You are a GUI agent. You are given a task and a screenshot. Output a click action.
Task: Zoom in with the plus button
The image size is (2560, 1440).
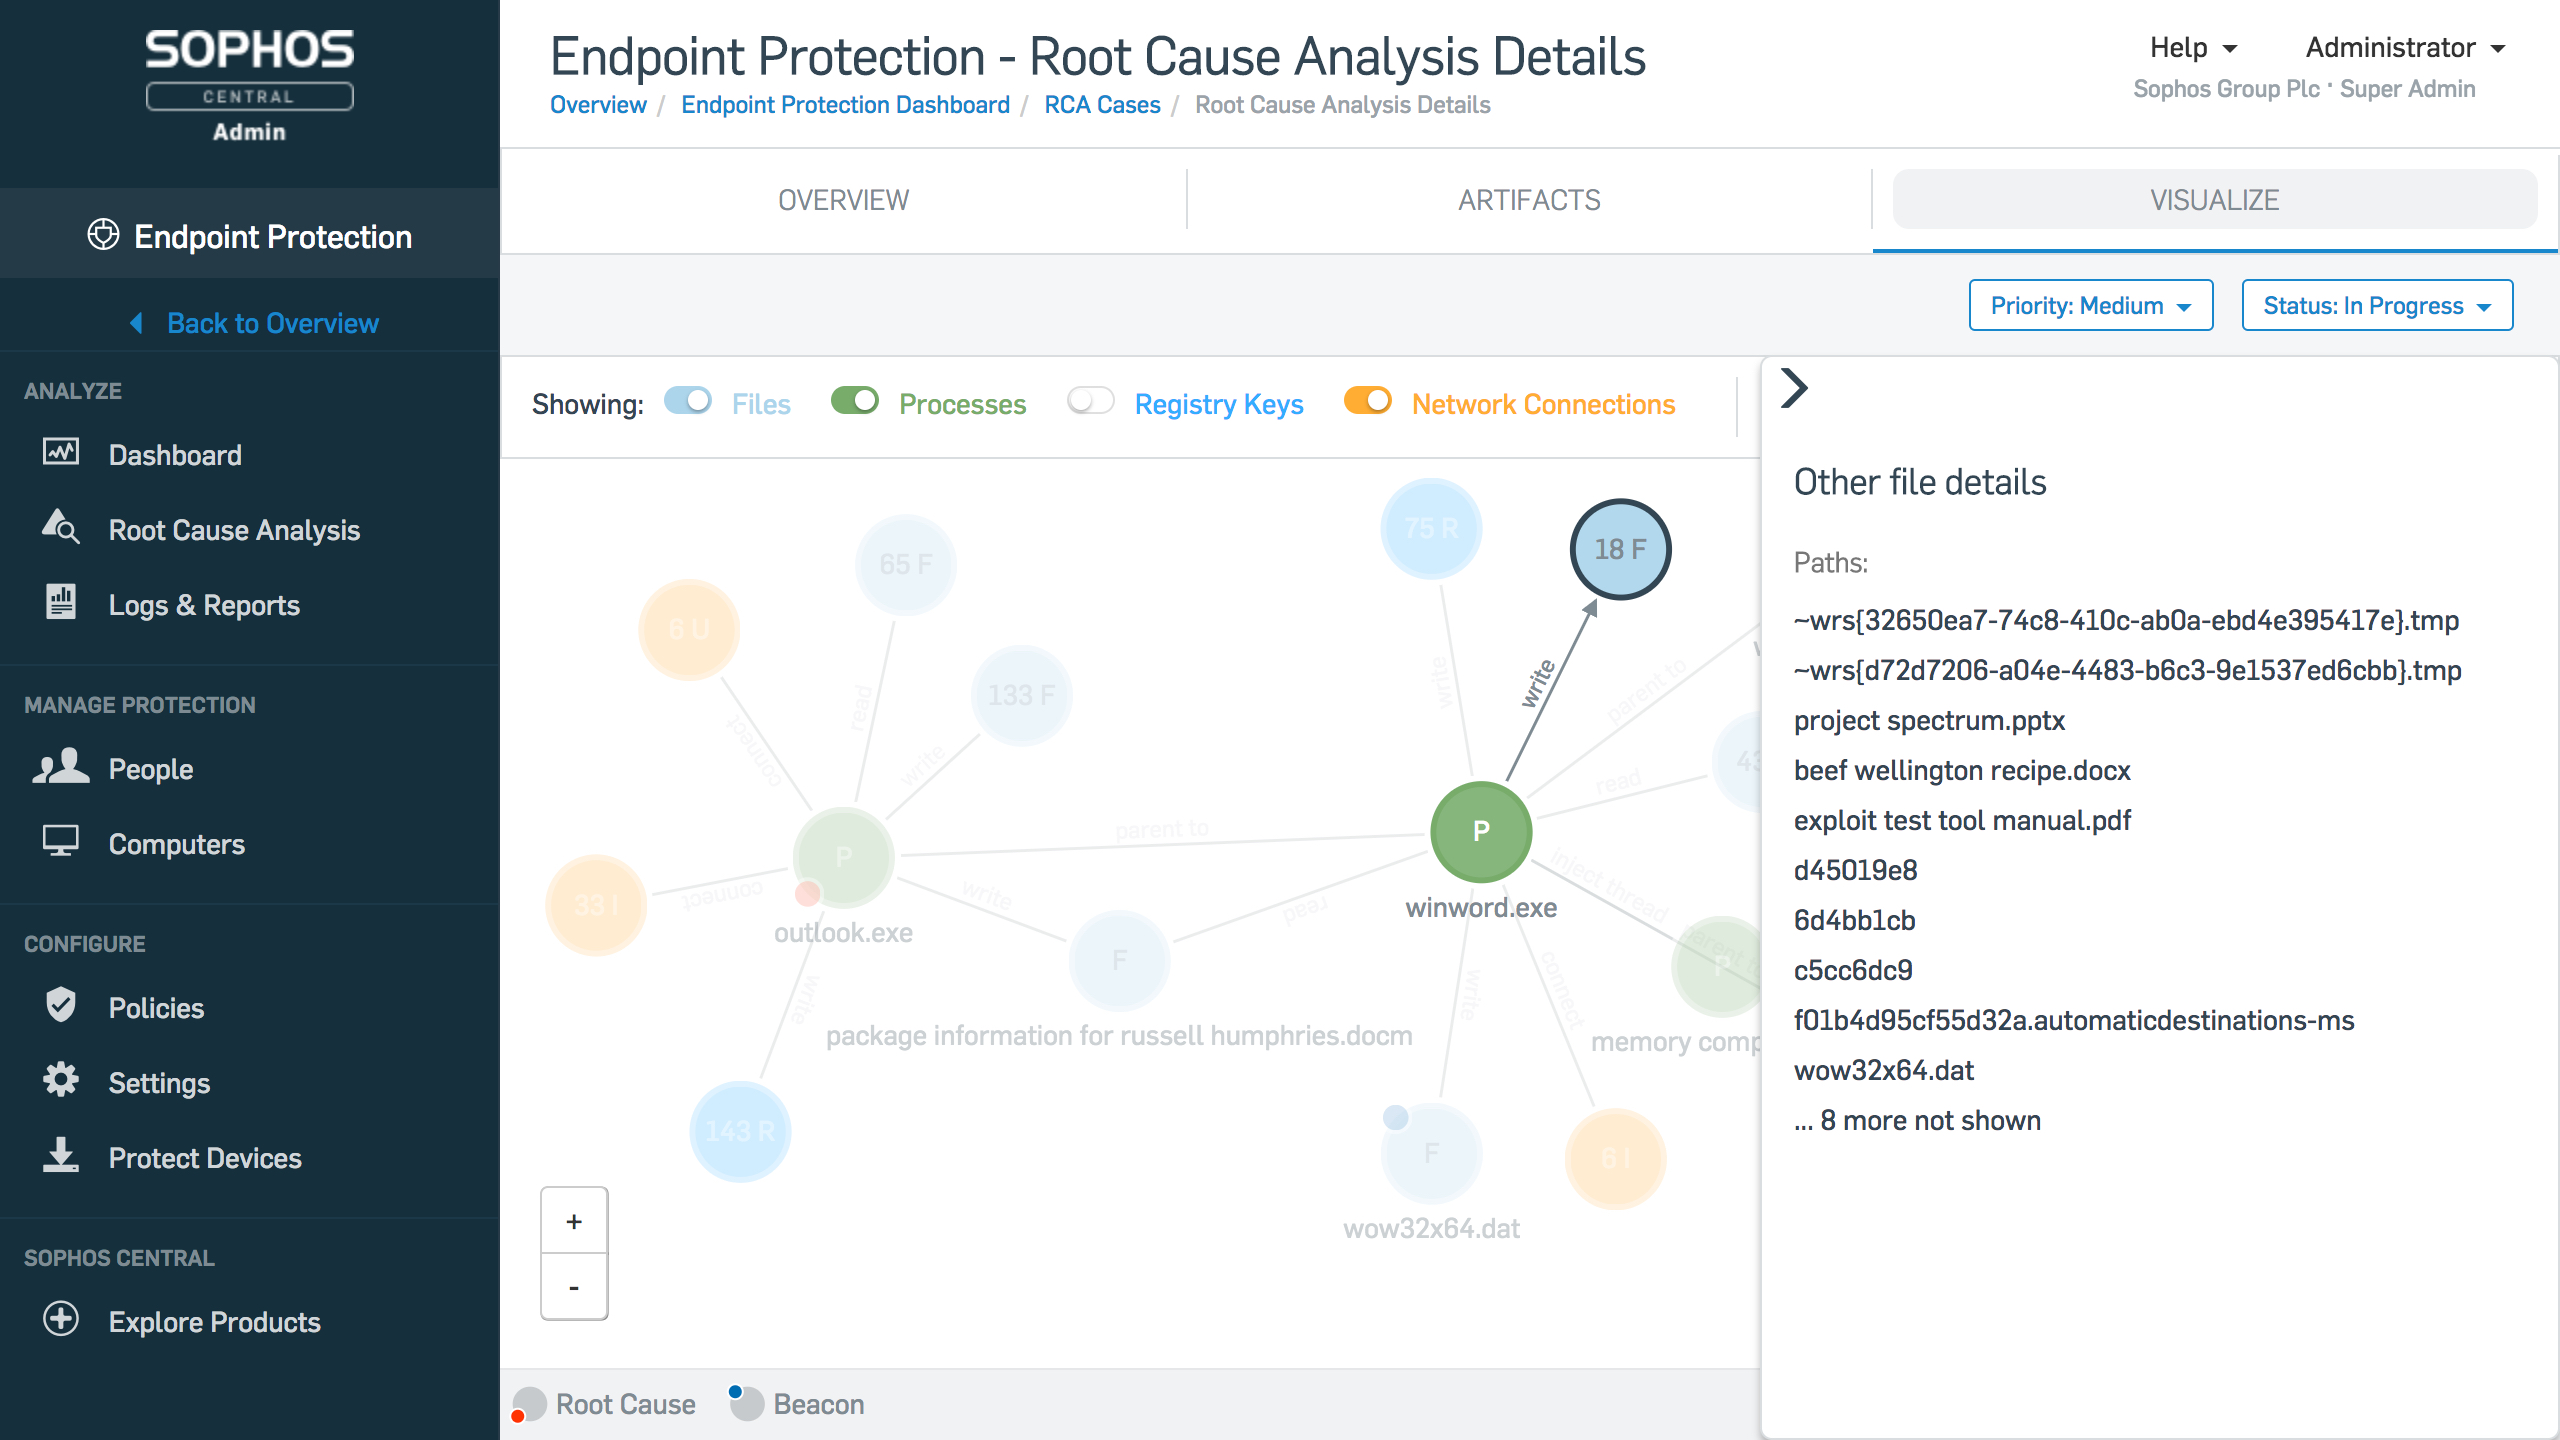574,1220
